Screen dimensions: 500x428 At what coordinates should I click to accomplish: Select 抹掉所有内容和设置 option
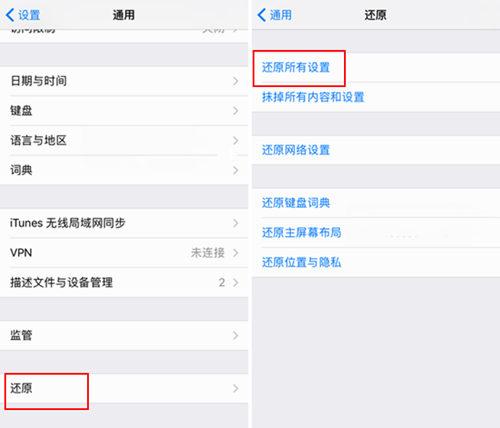(x=376, y=97)
